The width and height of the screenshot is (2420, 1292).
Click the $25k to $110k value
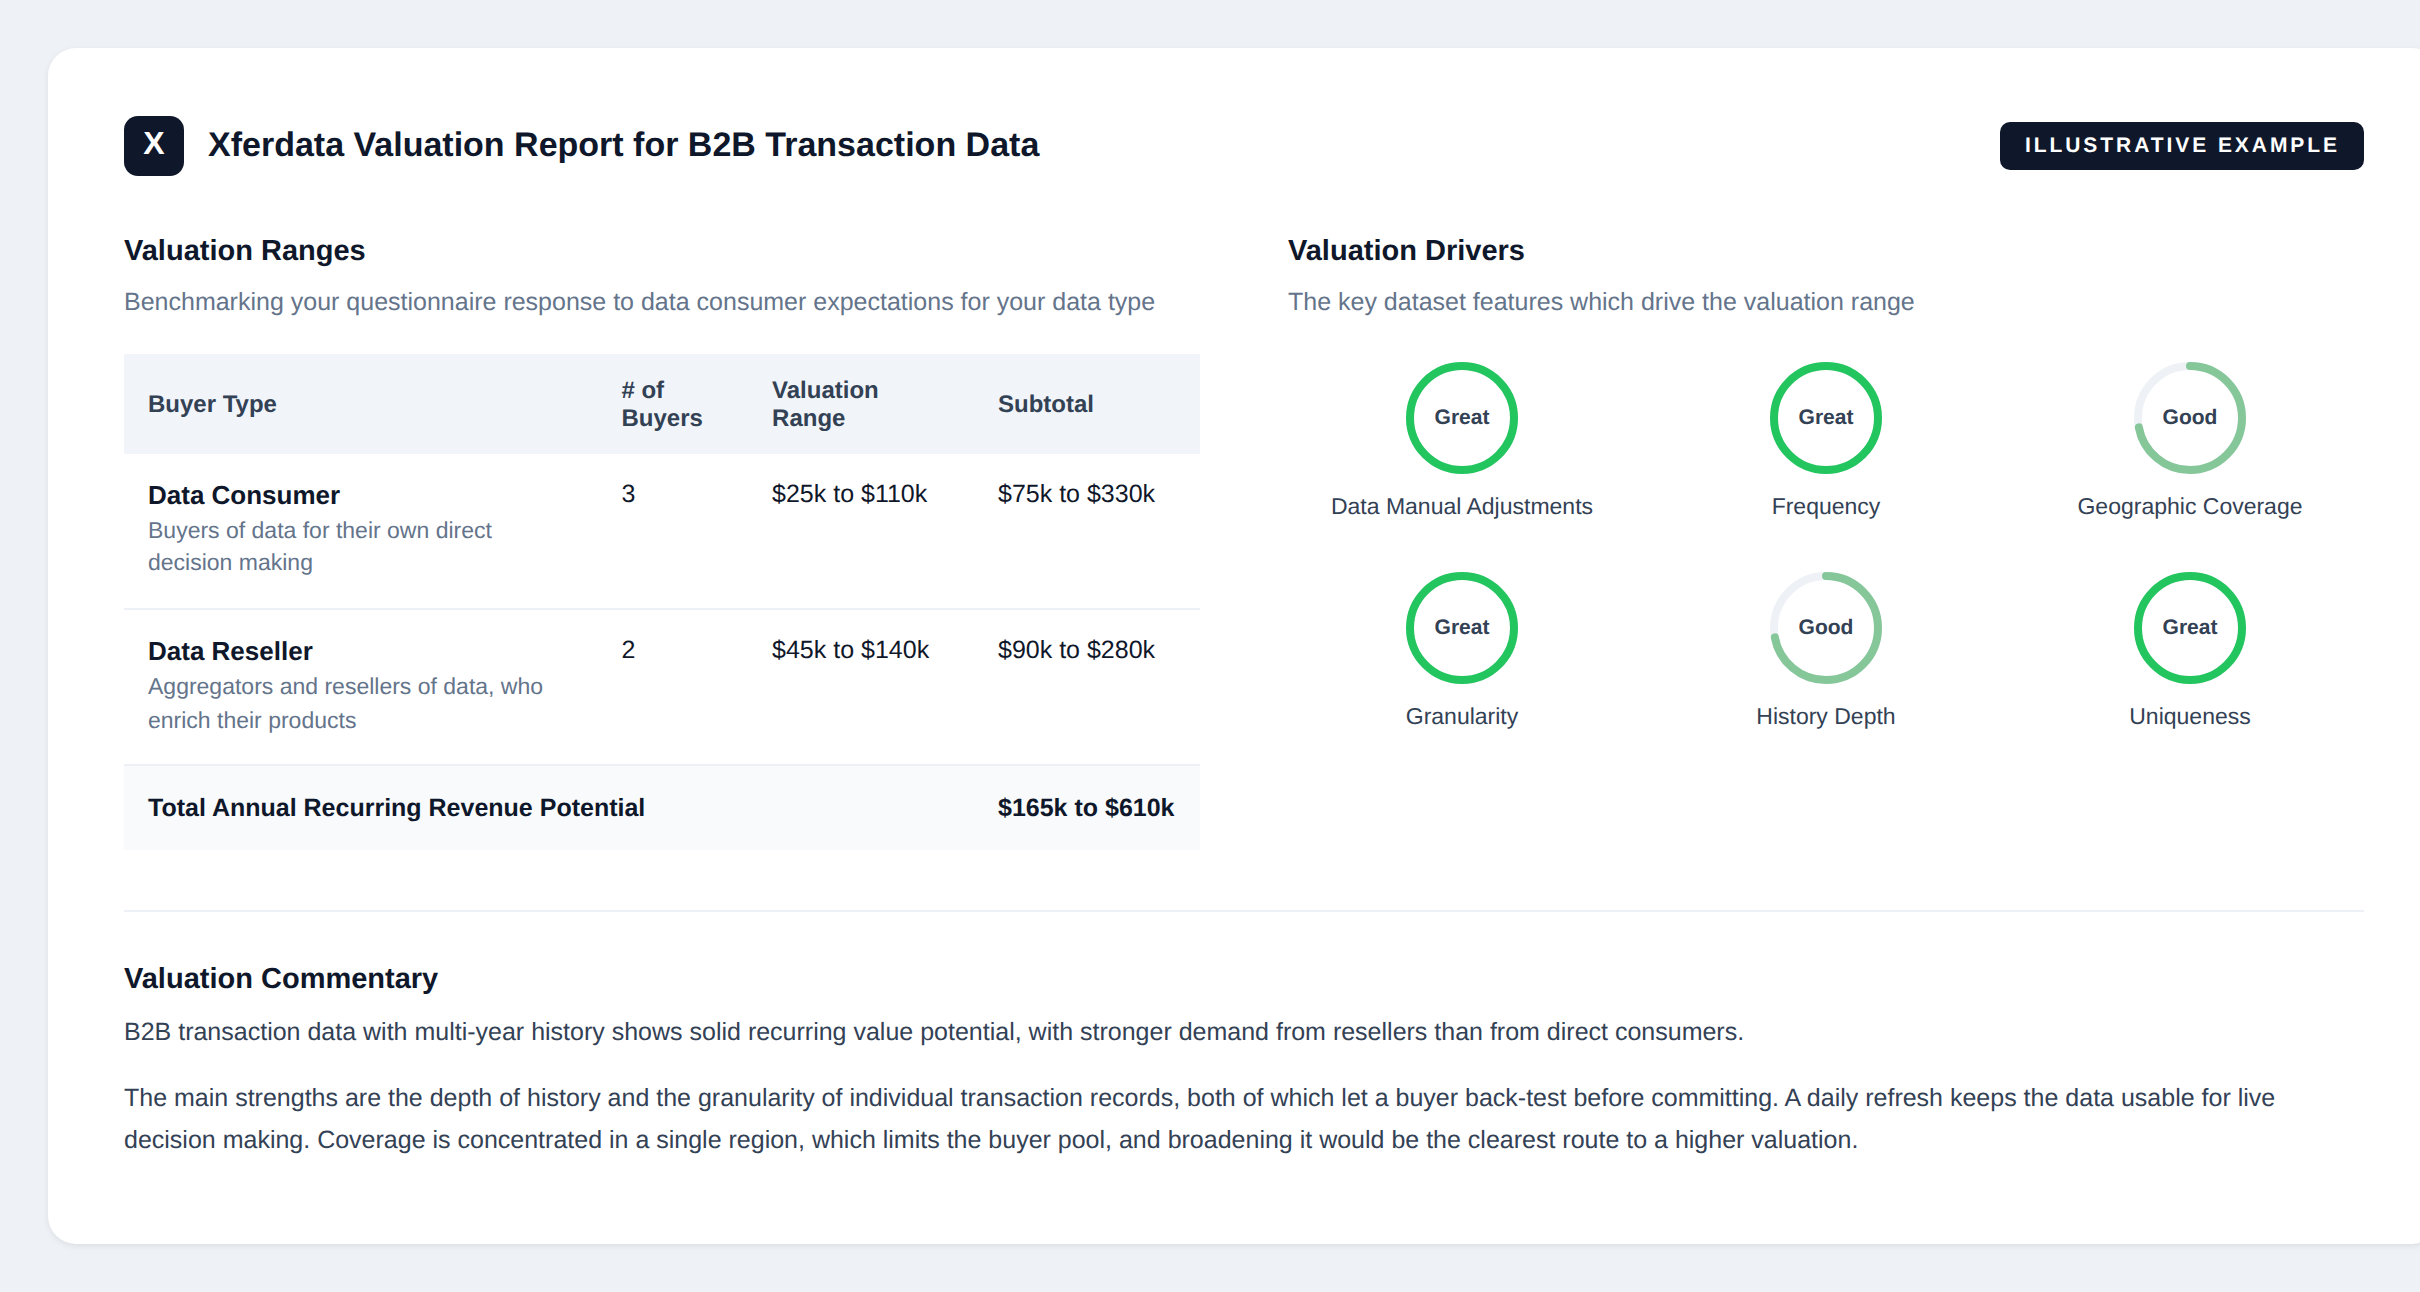pyautogui.click(x=849, y=494)
